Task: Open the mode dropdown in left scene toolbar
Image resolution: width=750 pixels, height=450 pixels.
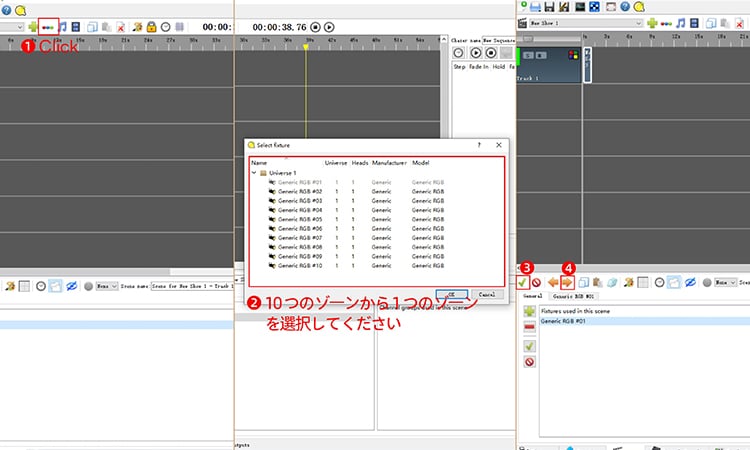Action: pos(107,286)
